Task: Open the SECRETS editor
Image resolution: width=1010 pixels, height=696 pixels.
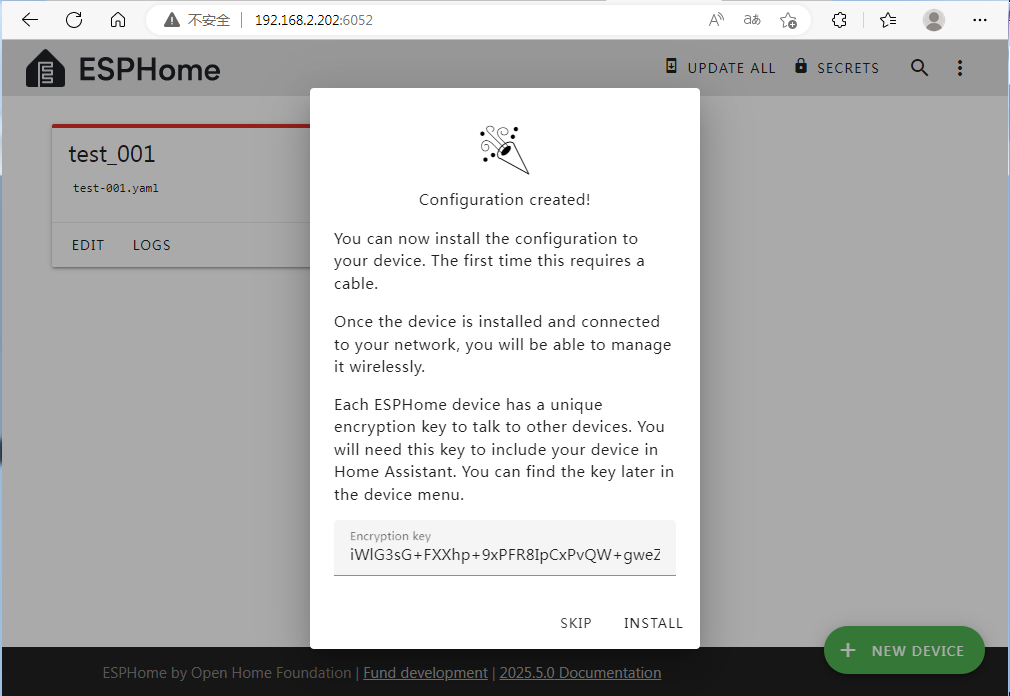Action: click(837, 68)
